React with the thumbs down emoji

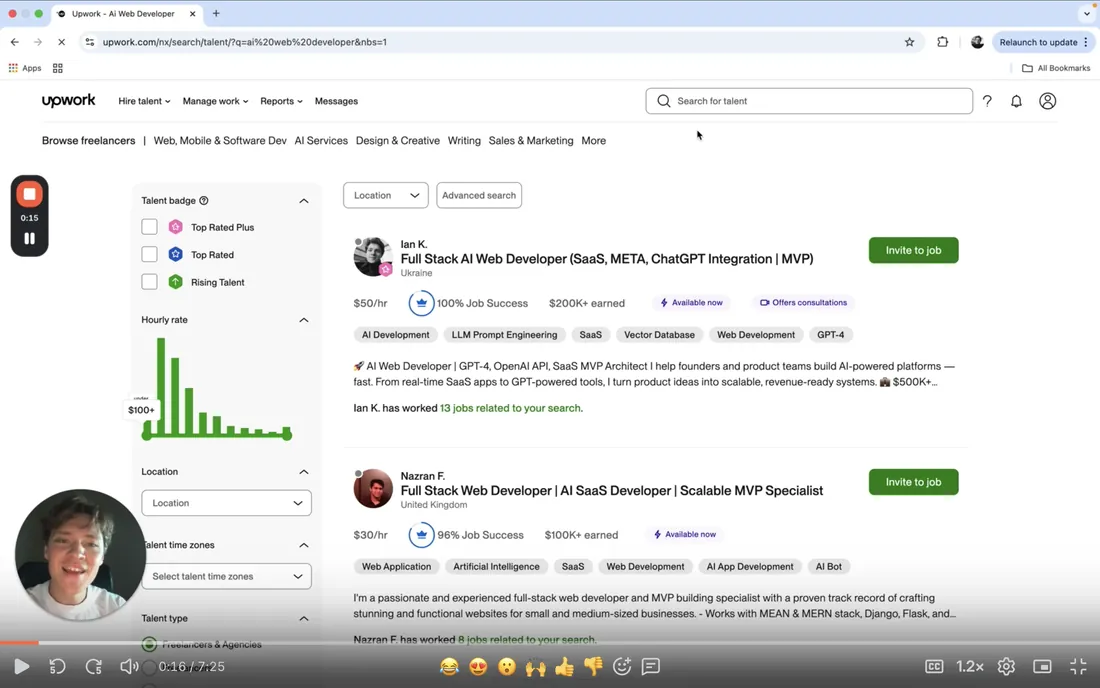593,666
